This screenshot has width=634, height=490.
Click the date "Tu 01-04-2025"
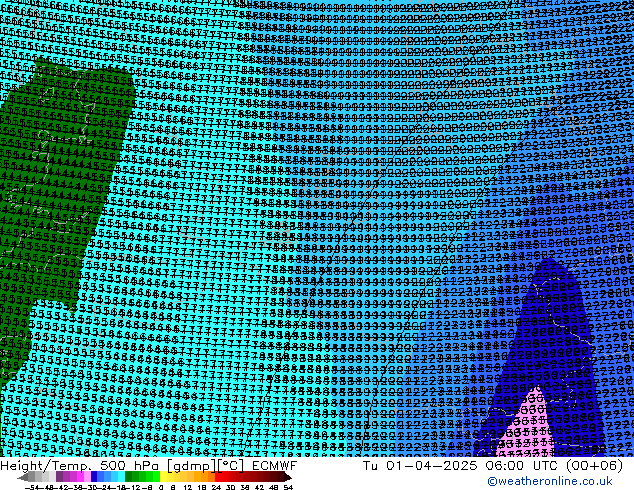click(x=420, y=466)
